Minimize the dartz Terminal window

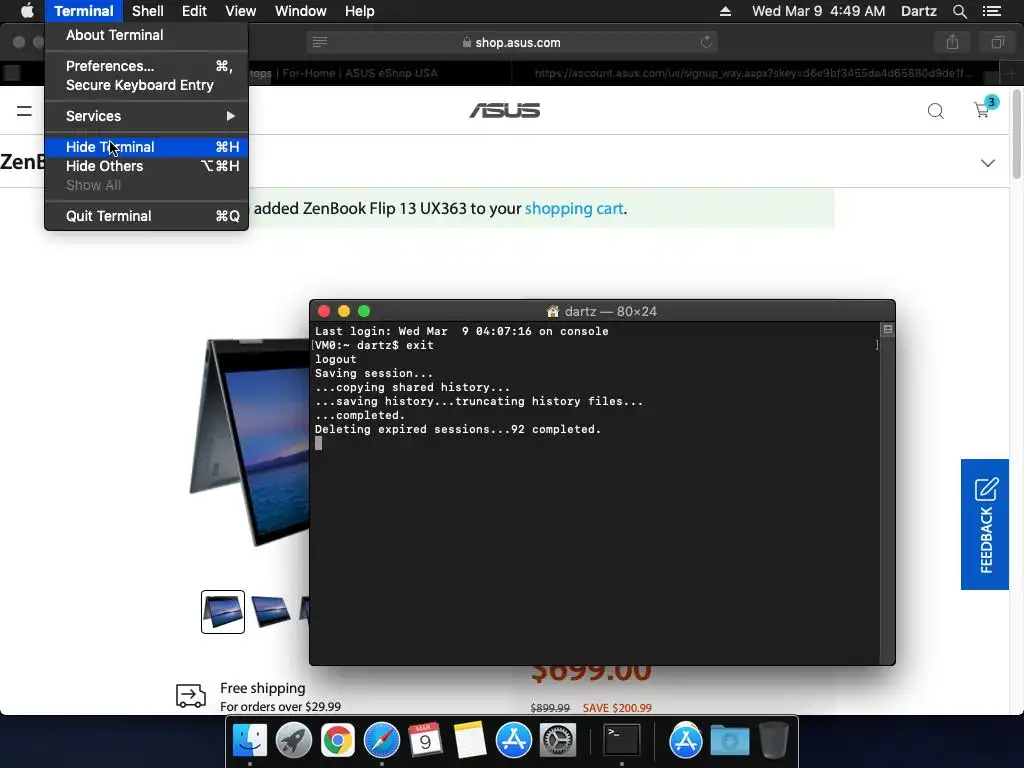coord(344,312)
